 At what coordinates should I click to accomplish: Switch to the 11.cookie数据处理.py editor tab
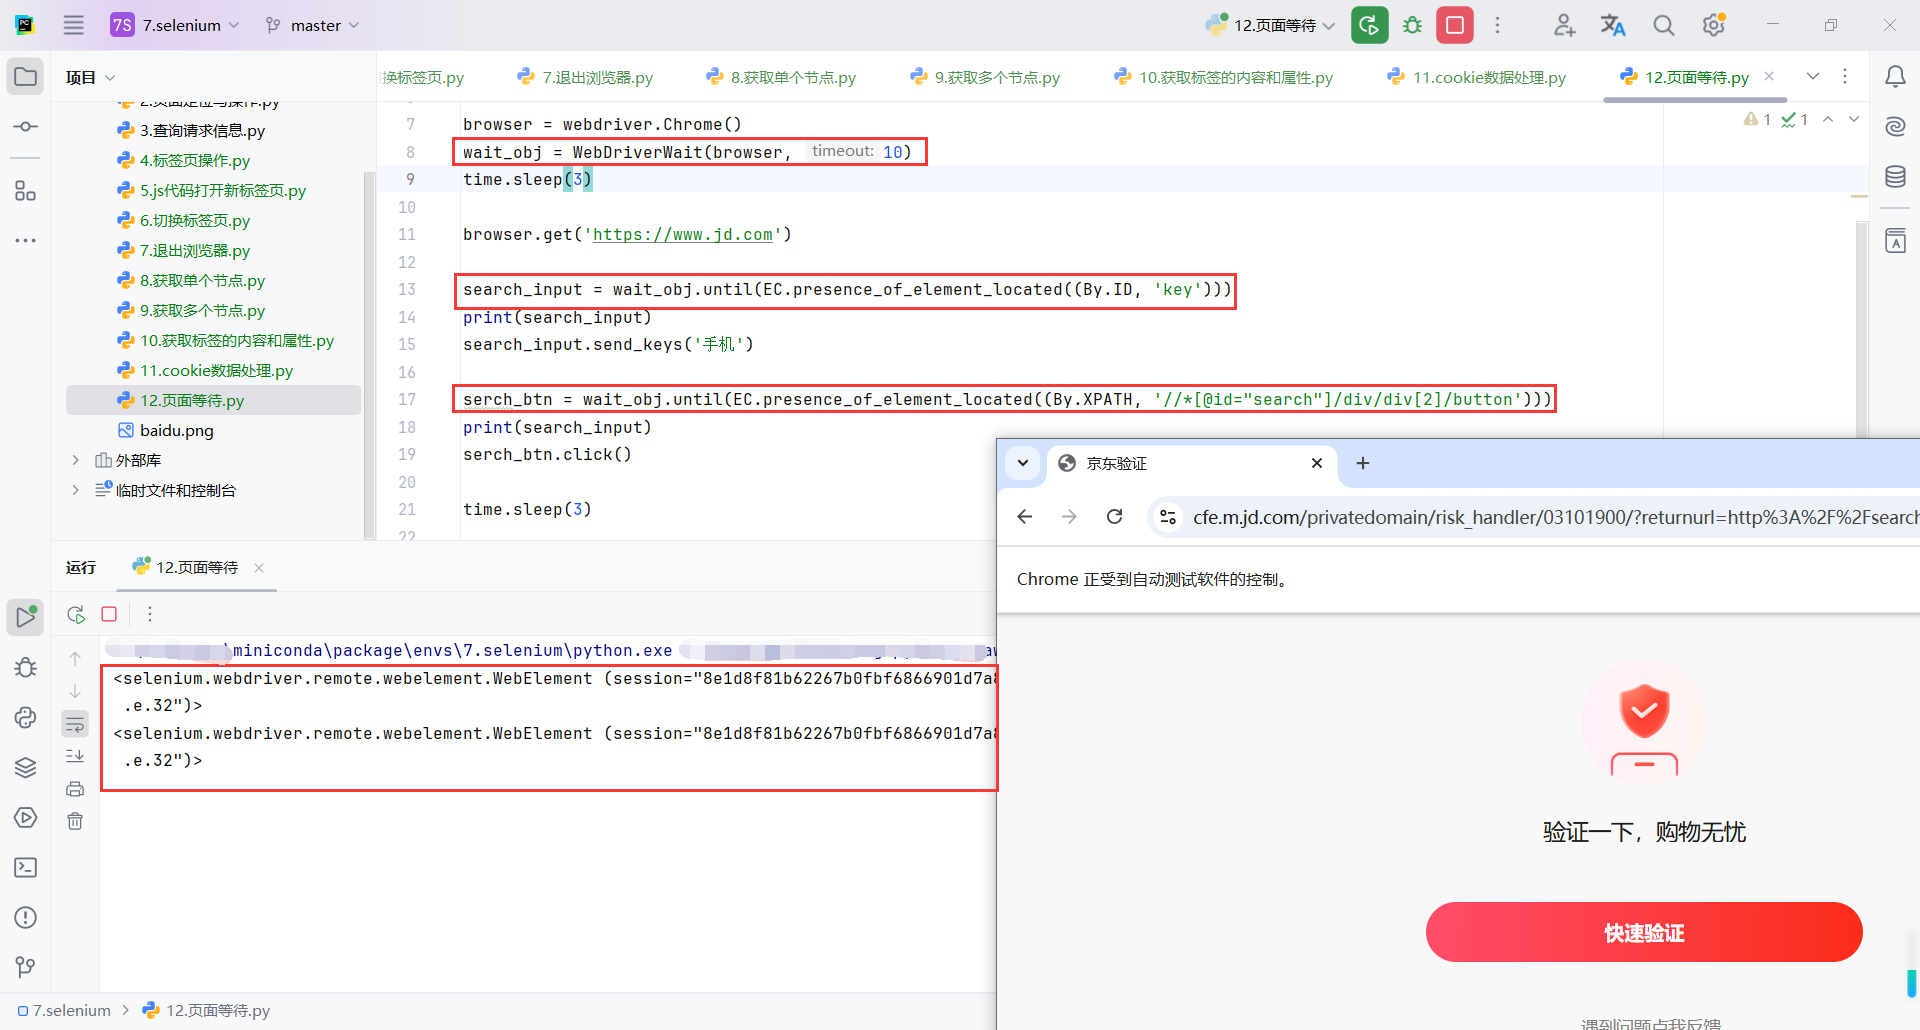click(1477, 77)
